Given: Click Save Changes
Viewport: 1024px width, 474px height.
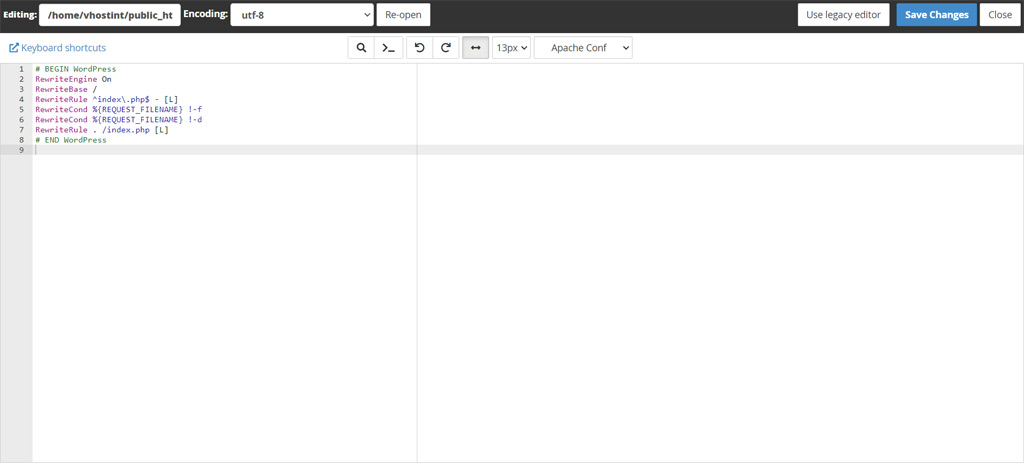Looking at the screenshot, I should coord(936,14).
